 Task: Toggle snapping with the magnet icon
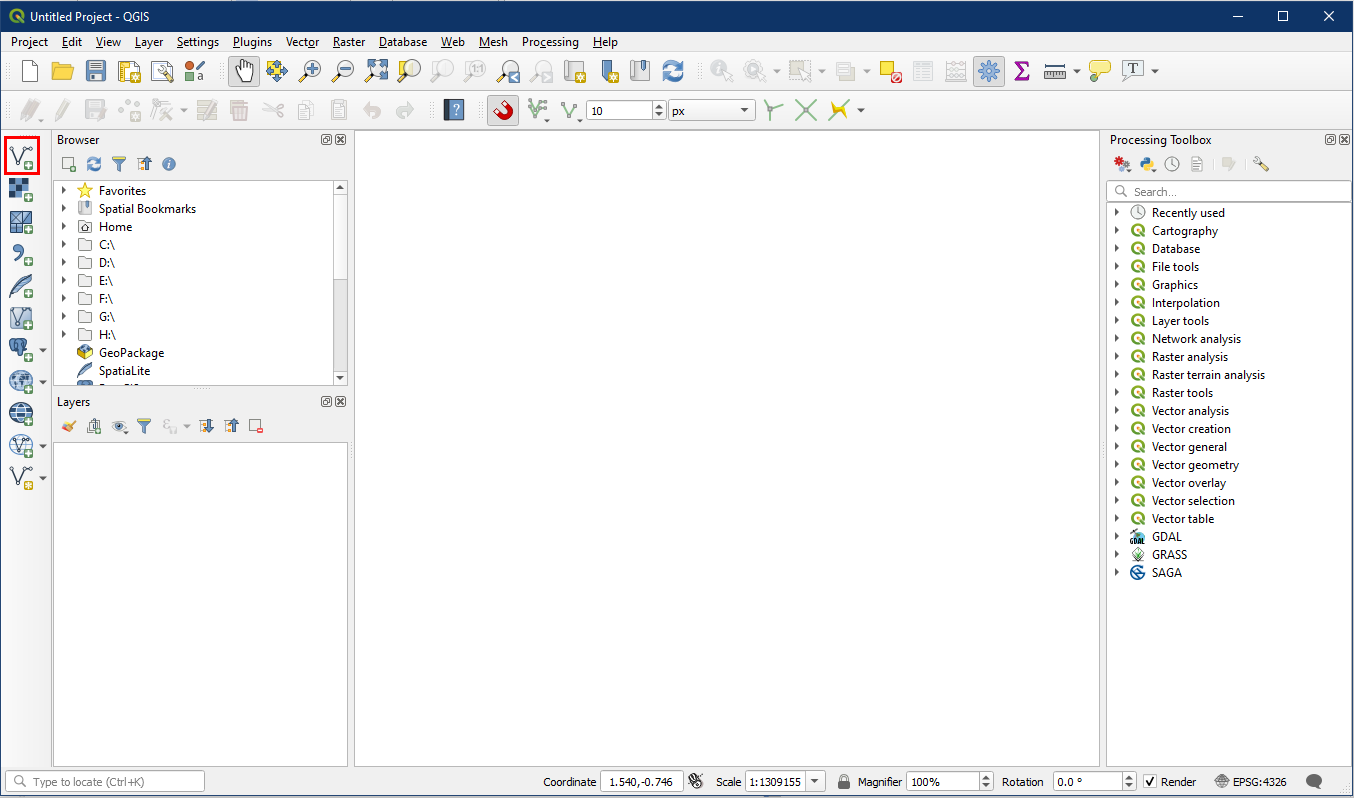click(503, 110)
